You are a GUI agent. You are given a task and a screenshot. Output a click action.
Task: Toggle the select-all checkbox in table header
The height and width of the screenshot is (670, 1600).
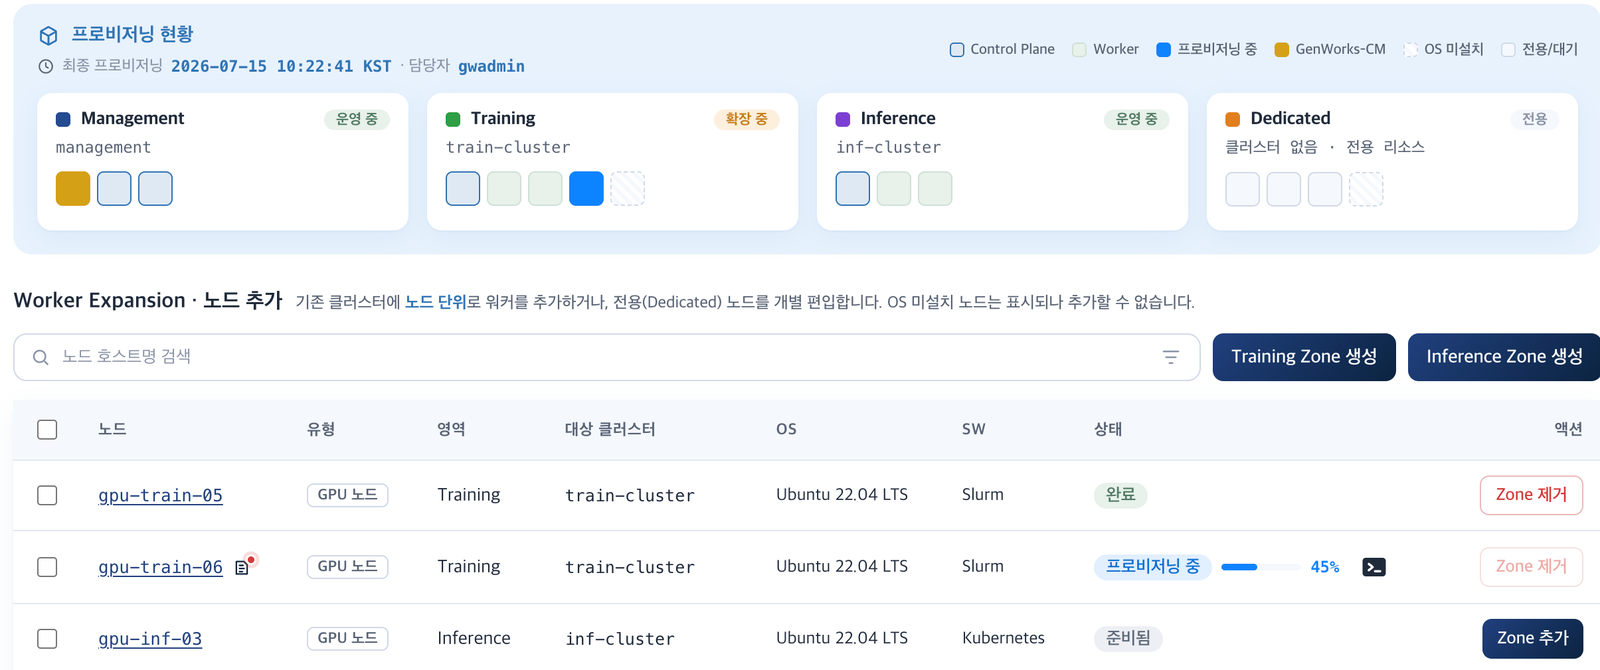pyautogui.click(x=47, y=430)
